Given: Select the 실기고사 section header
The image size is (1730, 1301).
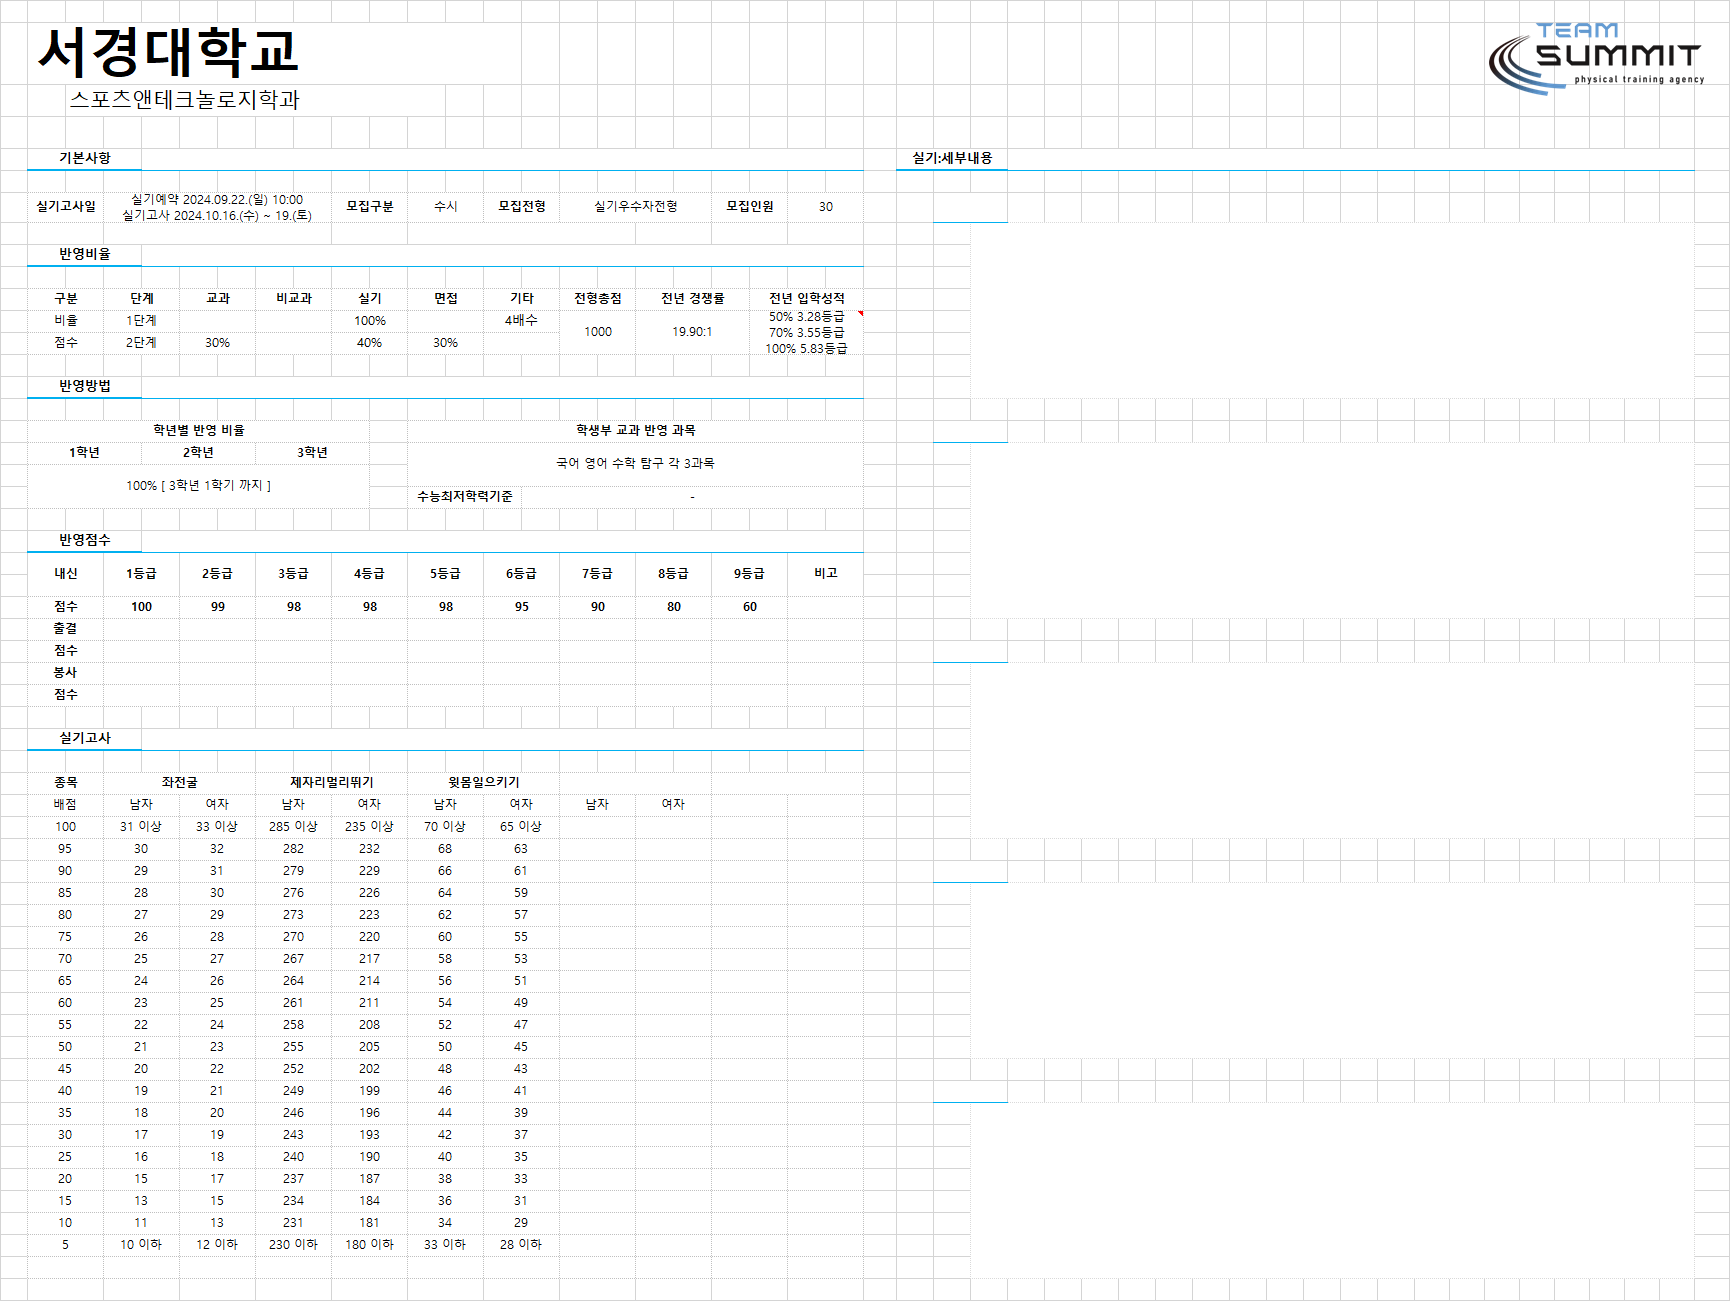Looking at the screenshot, I should (x=85, y=738).
